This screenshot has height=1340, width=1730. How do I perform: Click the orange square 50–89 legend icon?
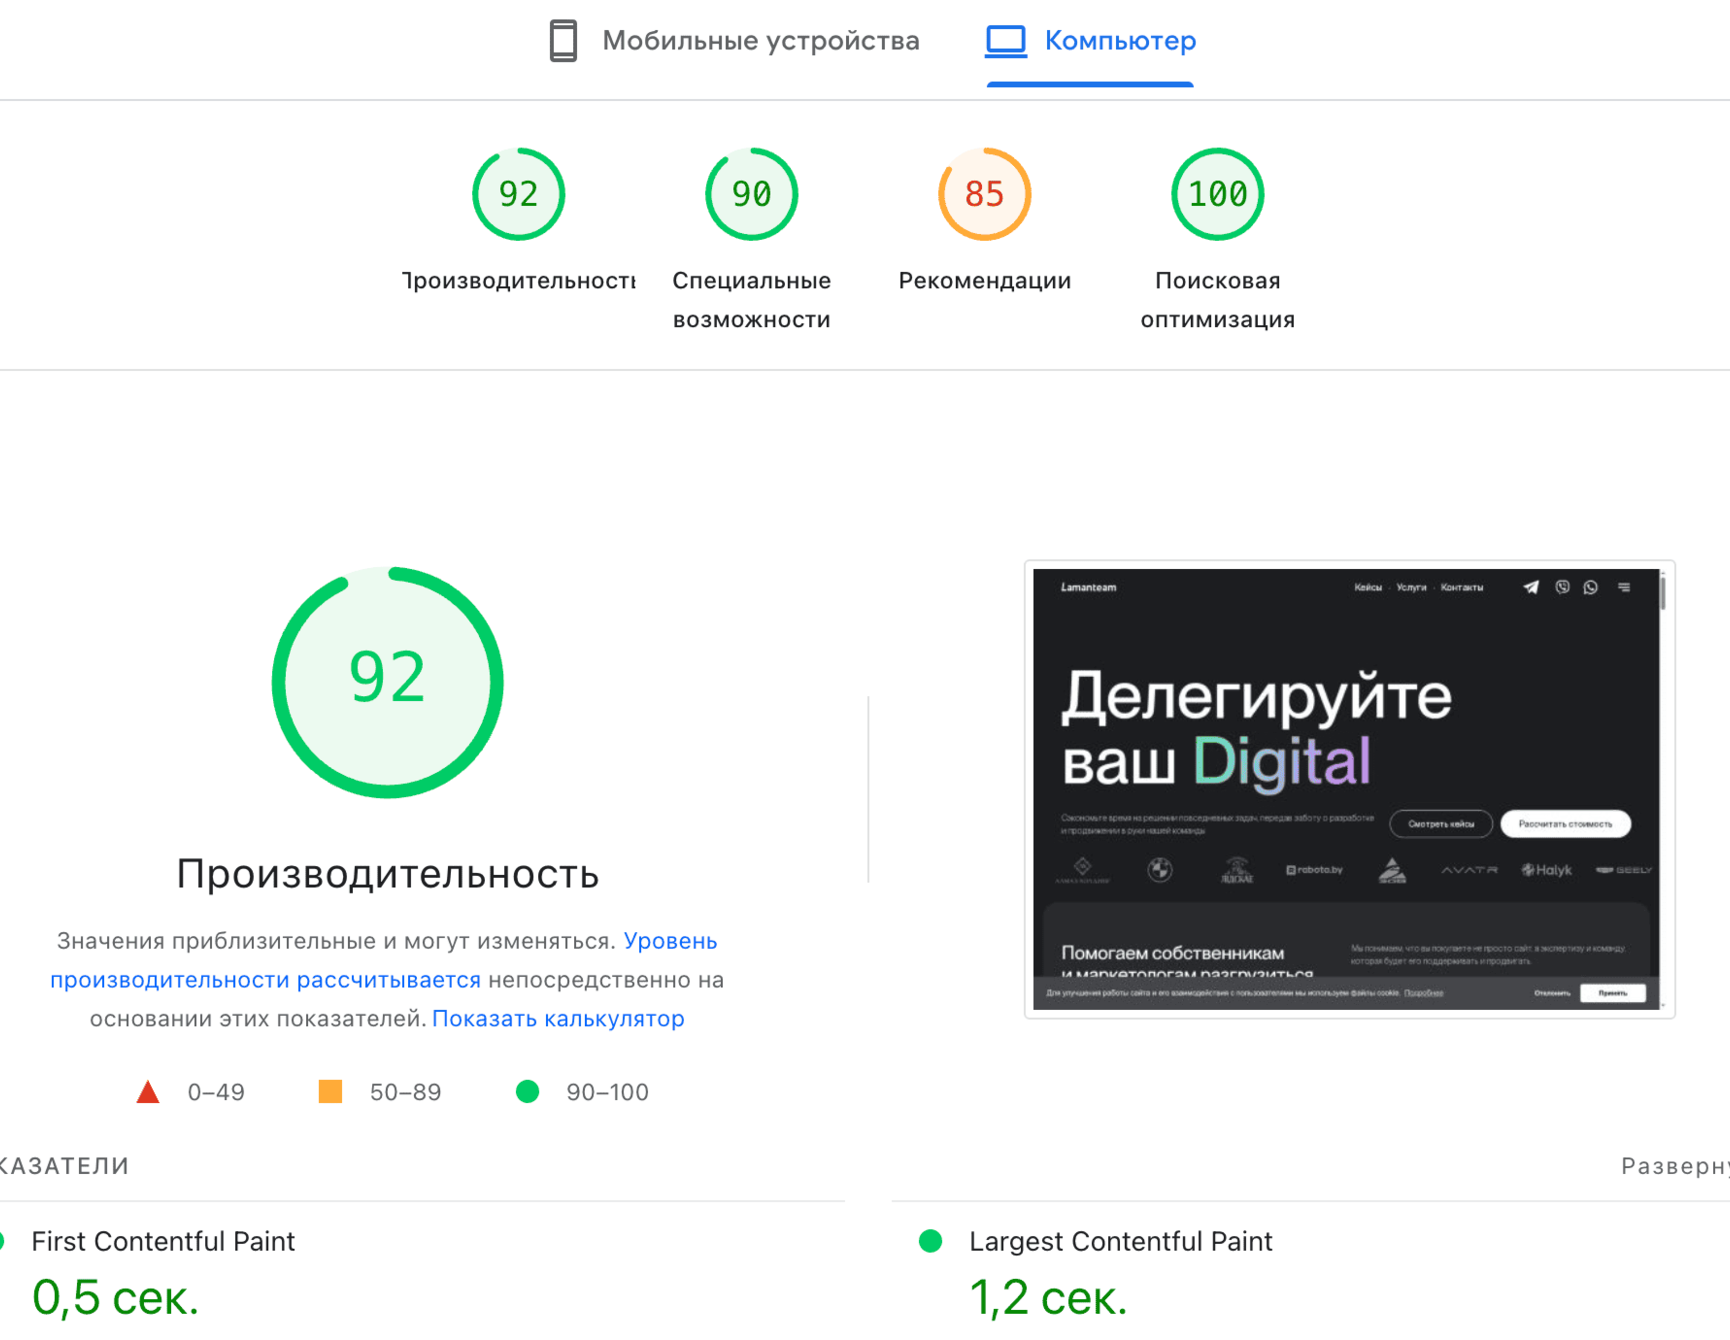coord(330,1092)
